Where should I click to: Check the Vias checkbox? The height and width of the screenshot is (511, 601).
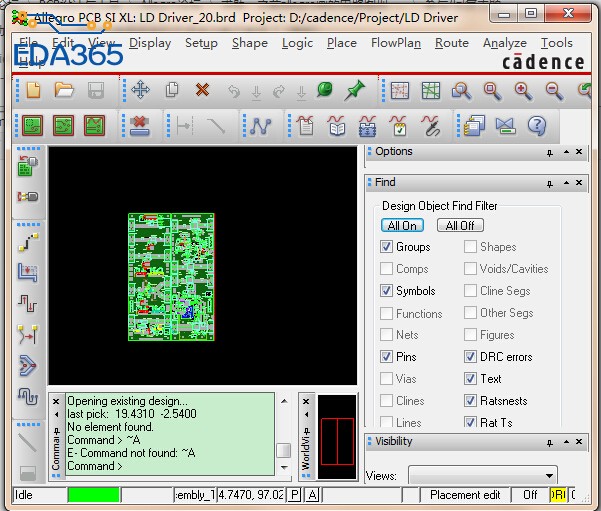tap(386, 379)
